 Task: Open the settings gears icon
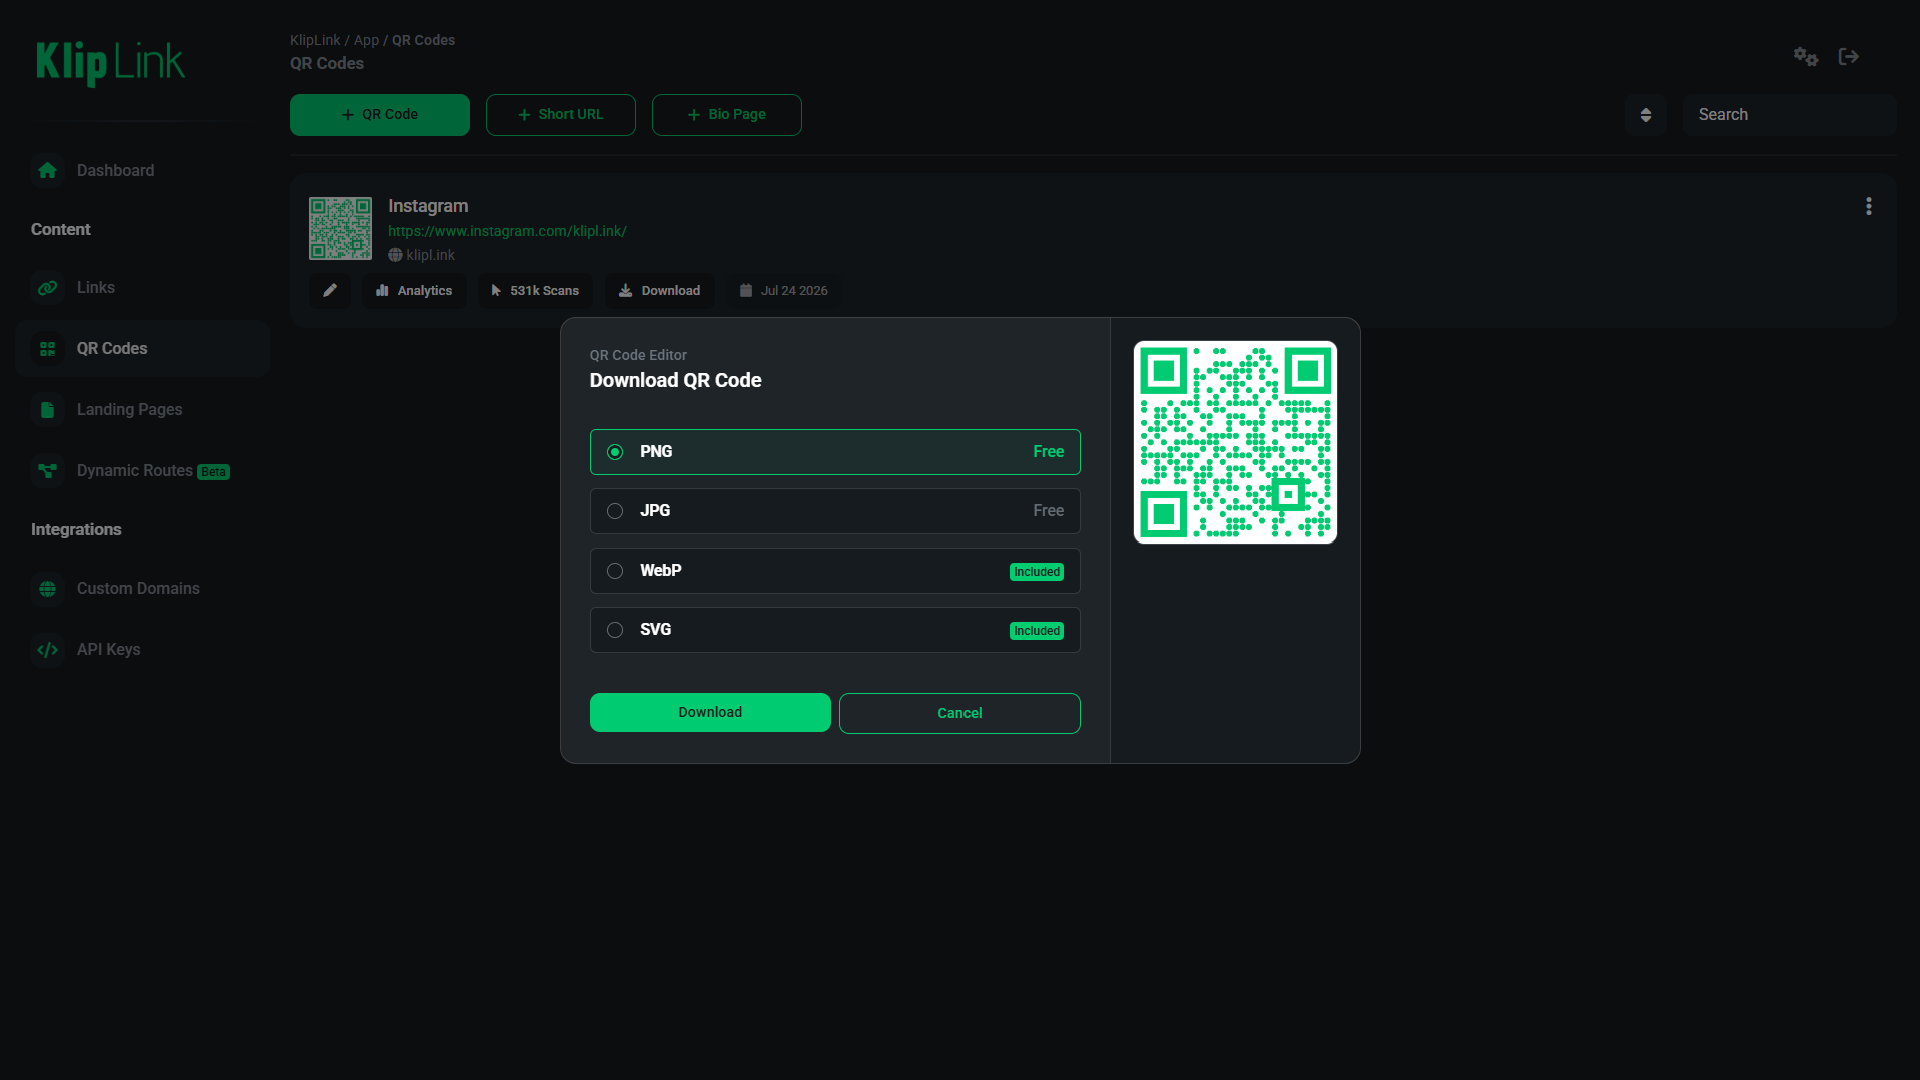coord(1806,57)
